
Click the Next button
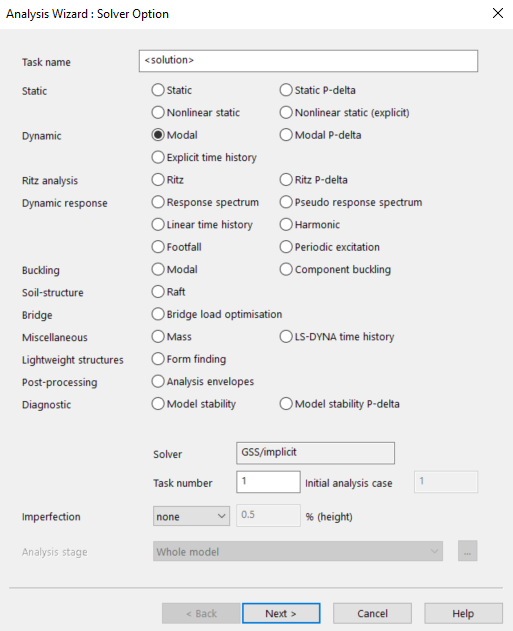(x=281, y=613)
